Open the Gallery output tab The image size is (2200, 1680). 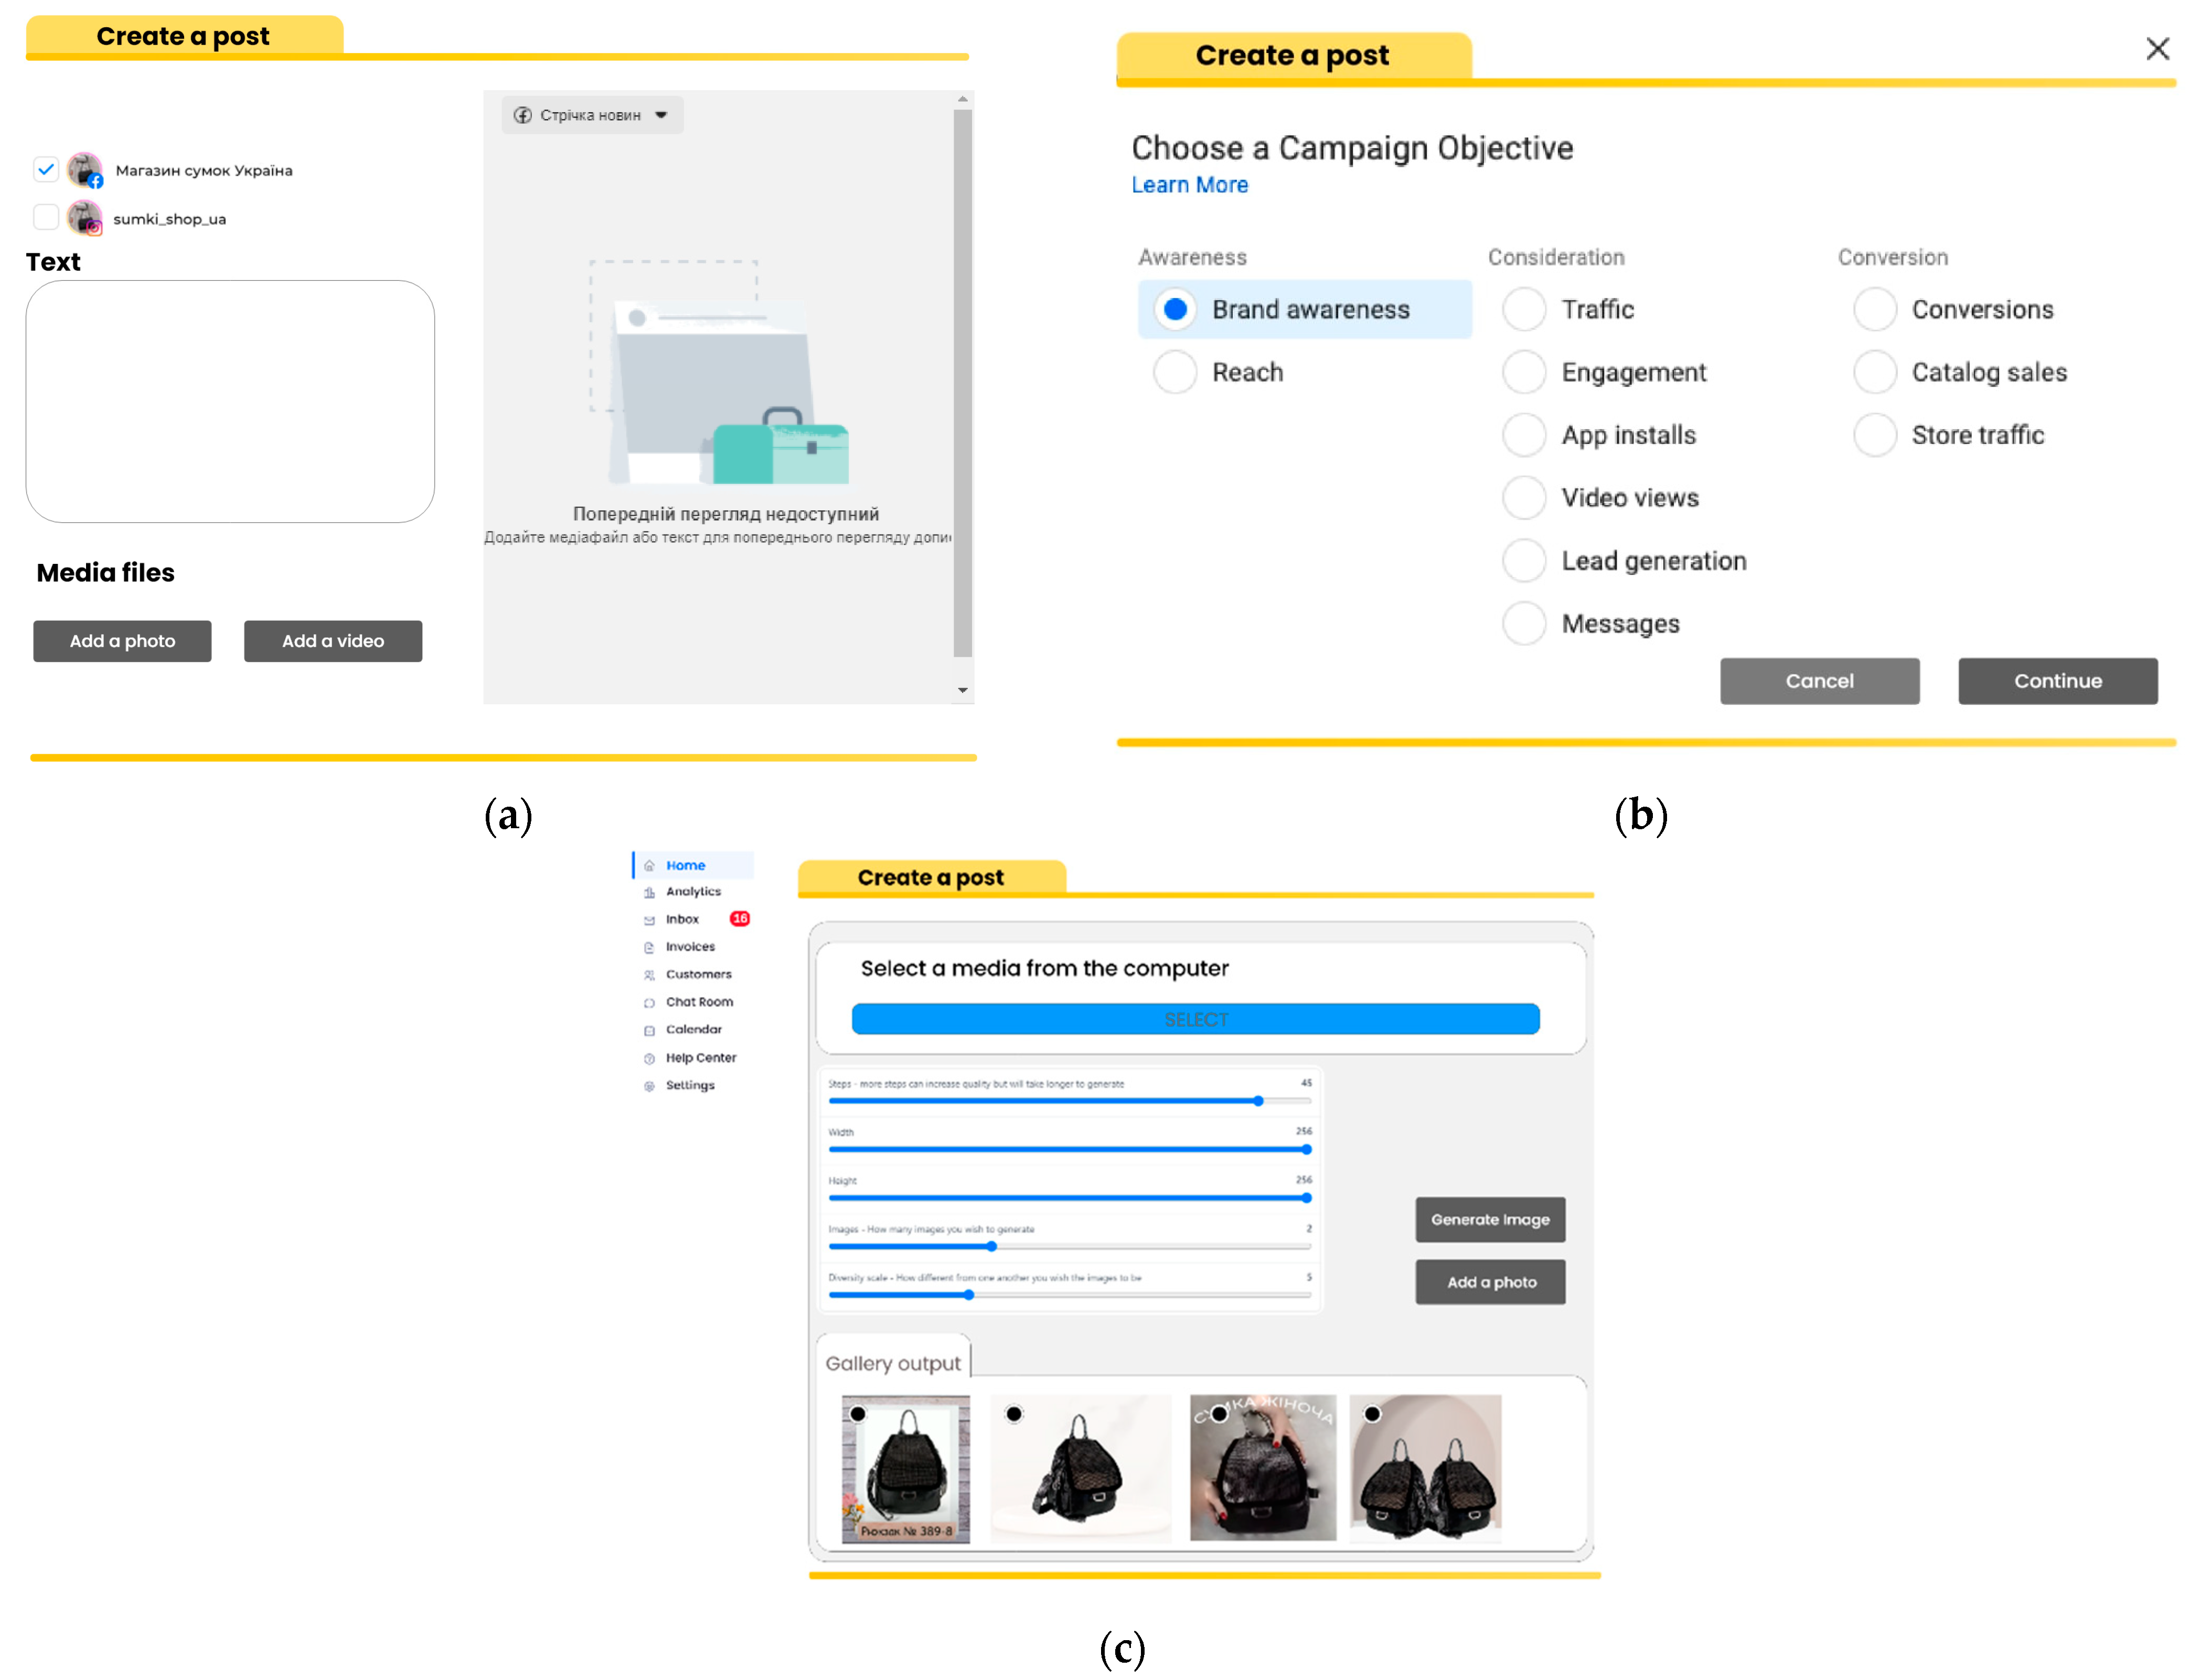(x=892, y=1363)
